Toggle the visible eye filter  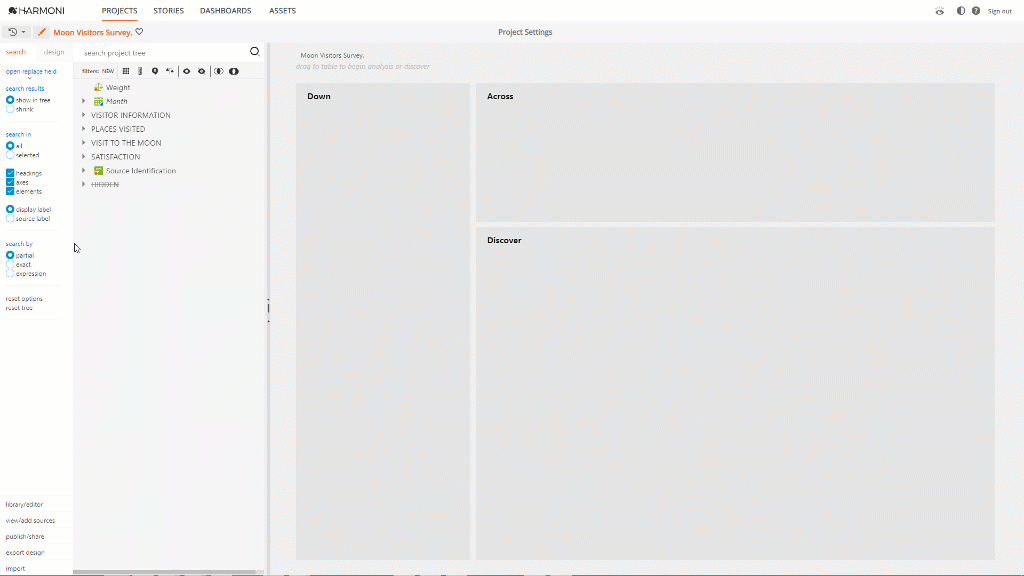187,71
